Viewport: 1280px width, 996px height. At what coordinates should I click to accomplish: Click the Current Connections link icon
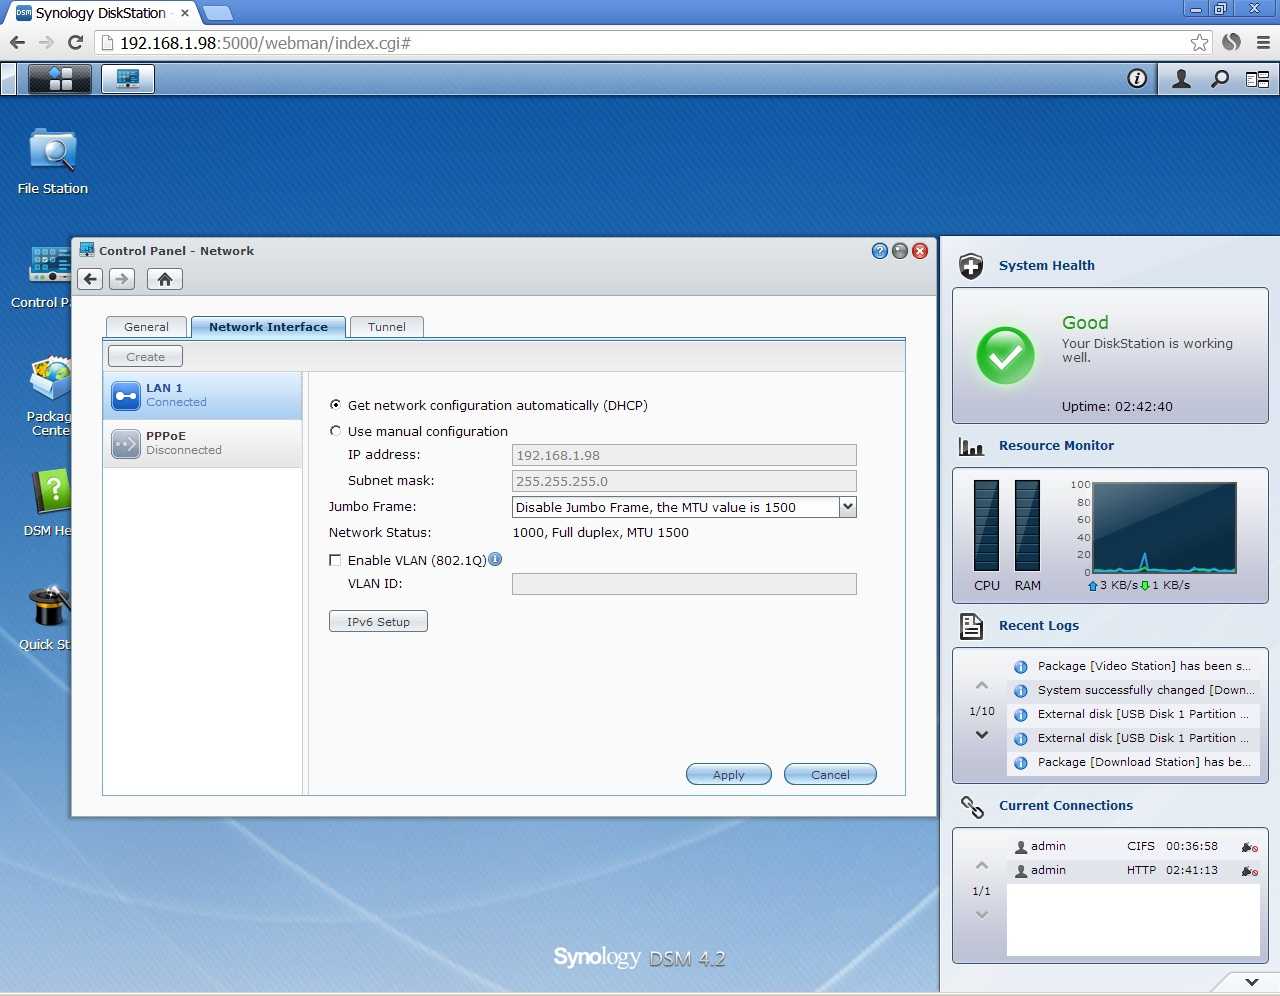[x=972, y=806]
